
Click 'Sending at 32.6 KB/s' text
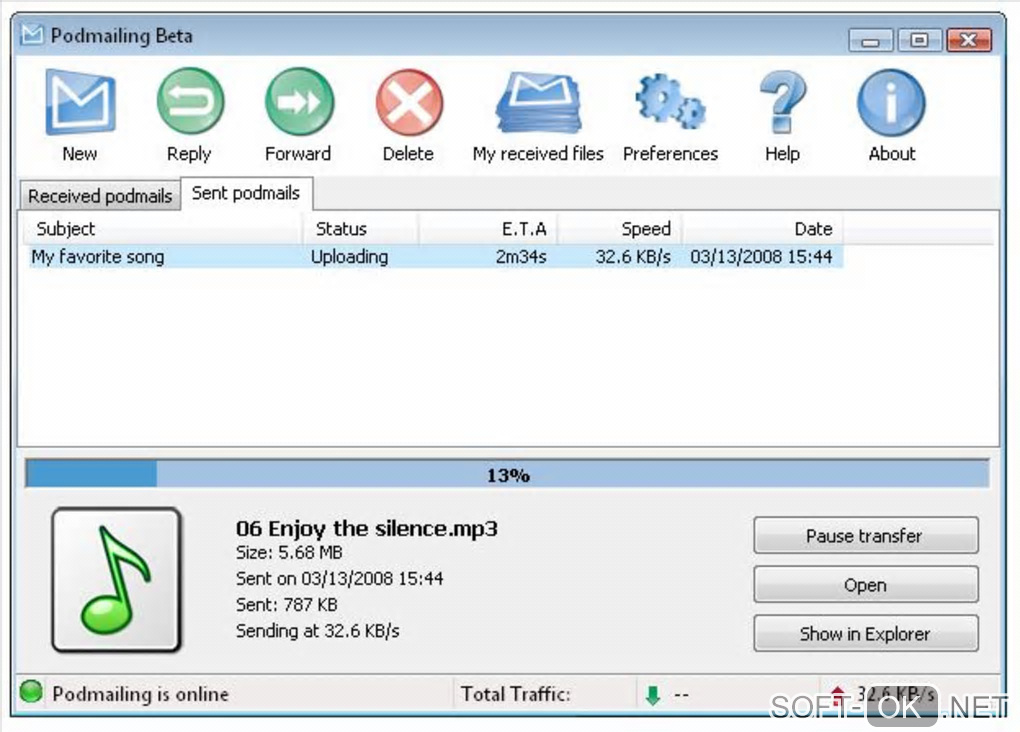click(317, 631)
